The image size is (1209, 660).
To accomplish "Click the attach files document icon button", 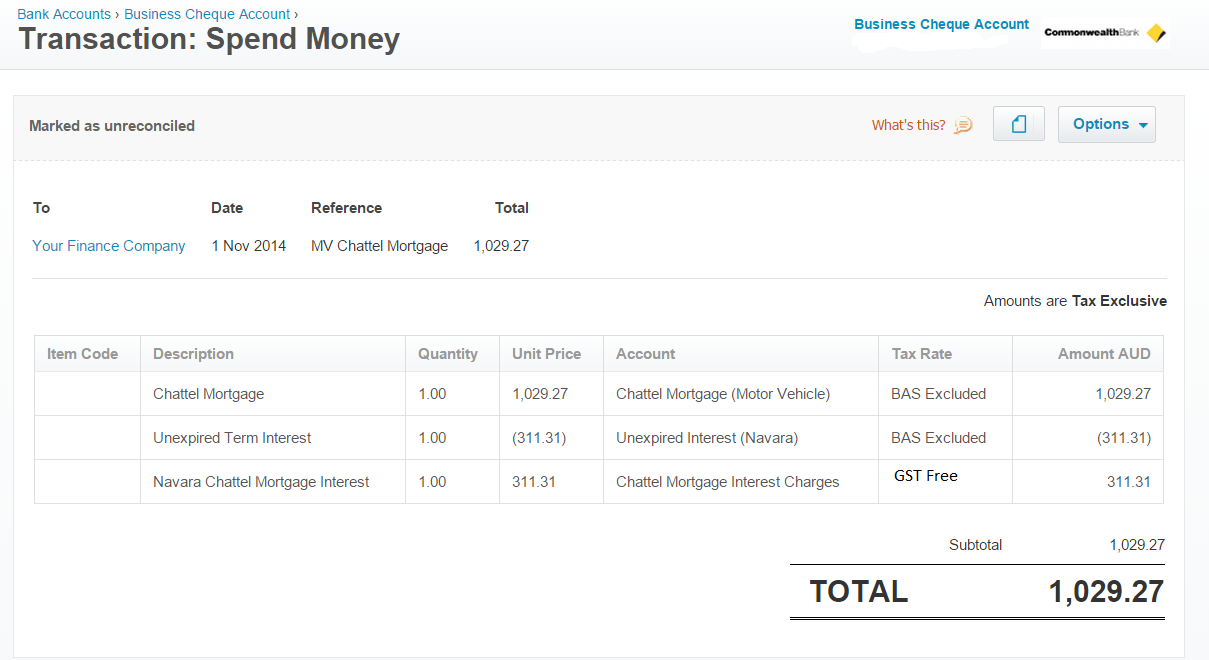I will (x=1018, y=124).
